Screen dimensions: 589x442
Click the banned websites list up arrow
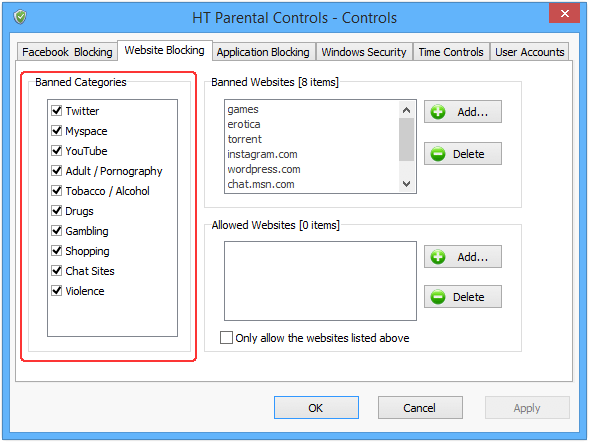(x=406, y=110)
